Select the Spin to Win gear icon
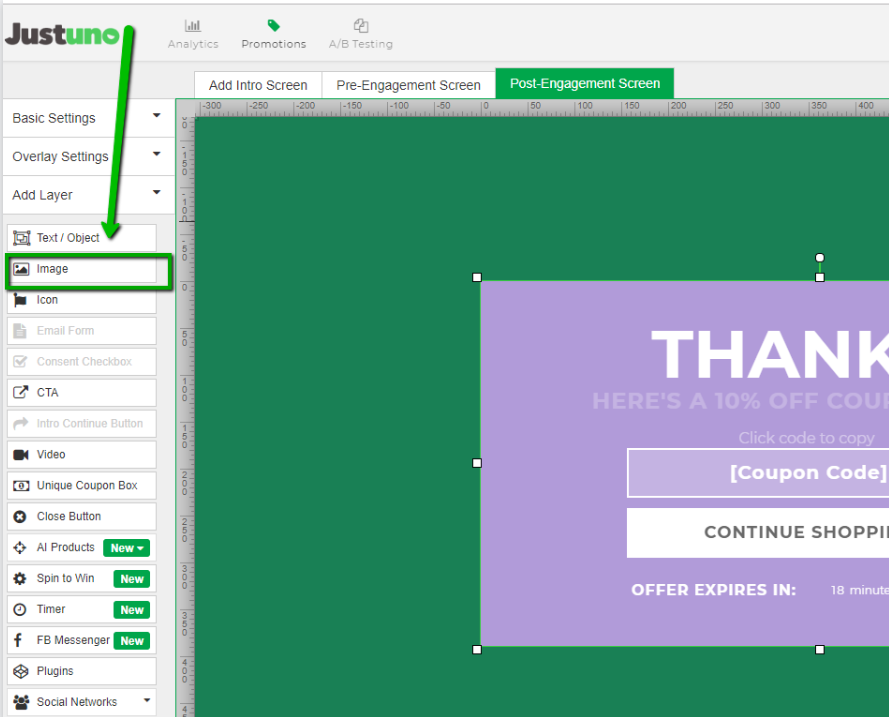Viewport: 889px width, 717px height. 21,579
